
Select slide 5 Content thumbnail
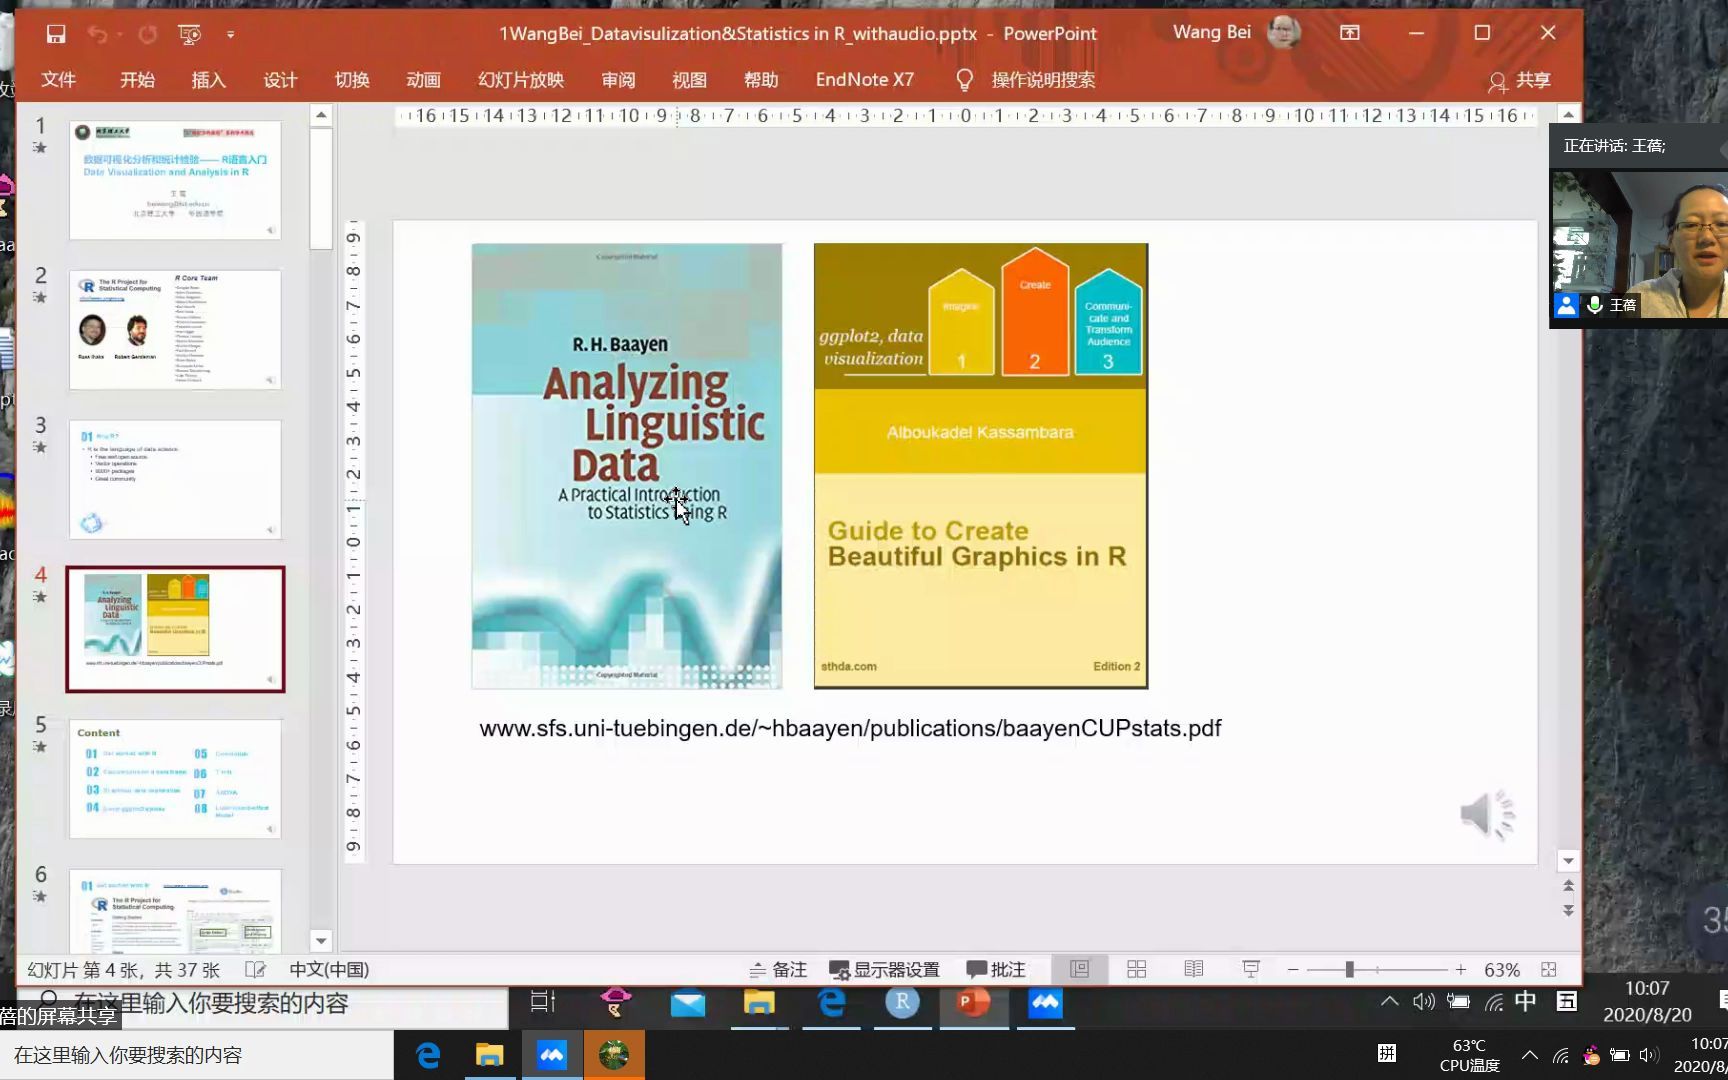click(175, 779)
